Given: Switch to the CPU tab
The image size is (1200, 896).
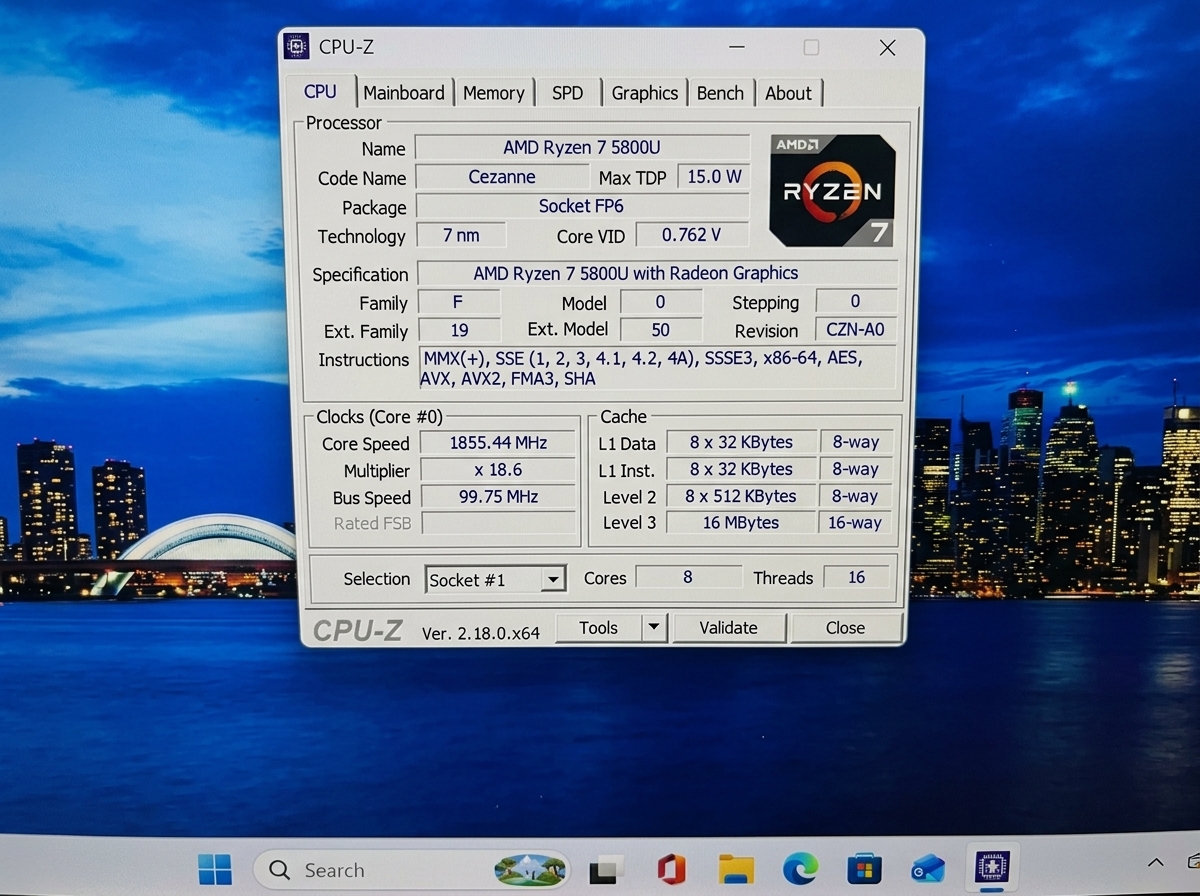Looking at the screenshot, I should coord(320,92).
